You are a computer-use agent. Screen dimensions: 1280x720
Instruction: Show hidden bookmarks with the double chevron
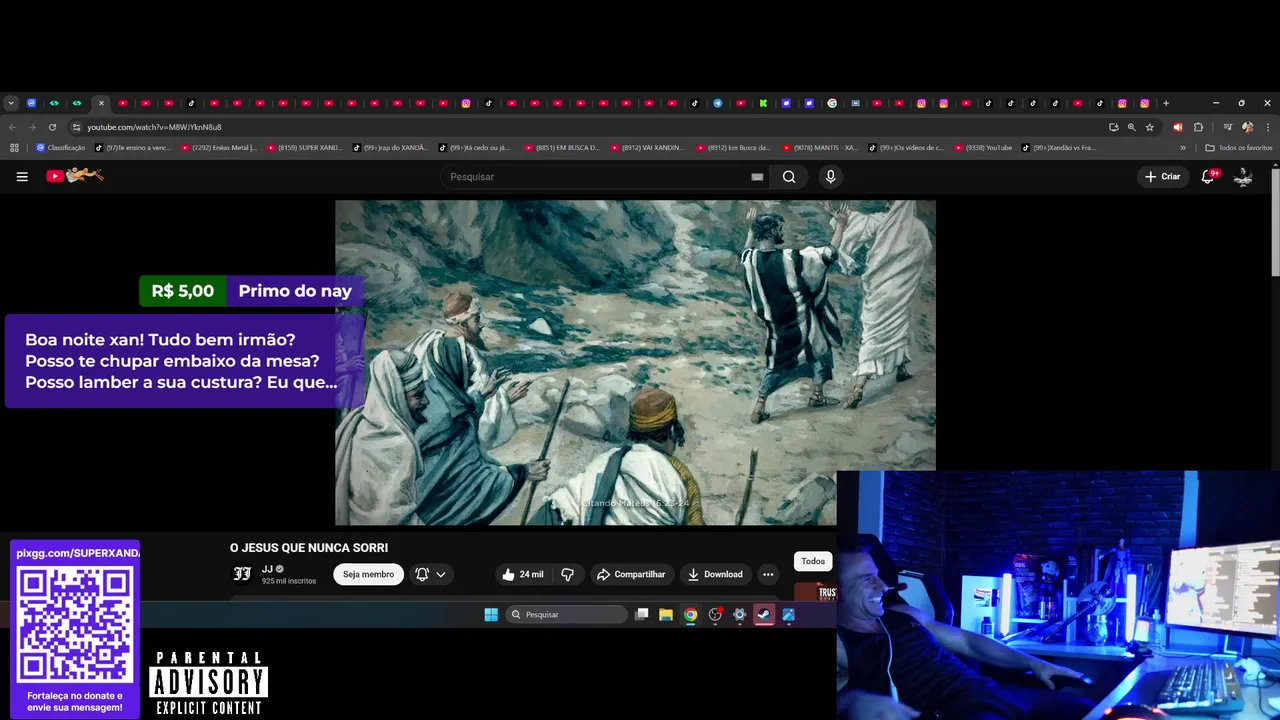[x=1183, y=148]
